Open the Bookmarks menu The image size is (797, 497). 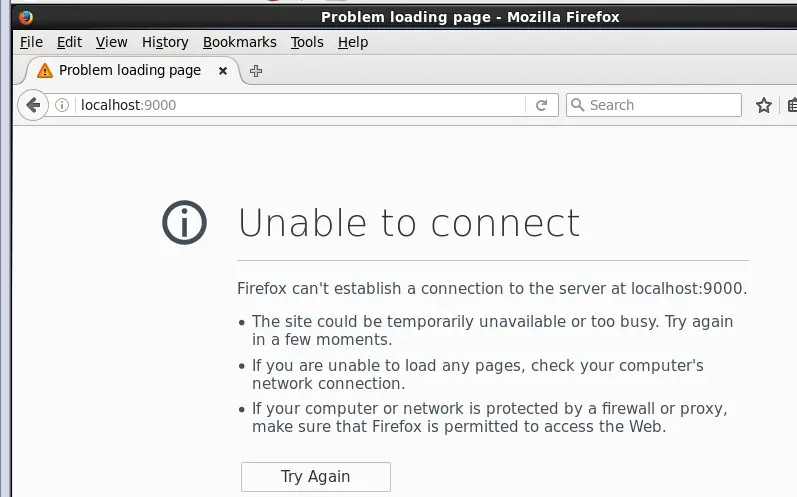click(239, 42)
